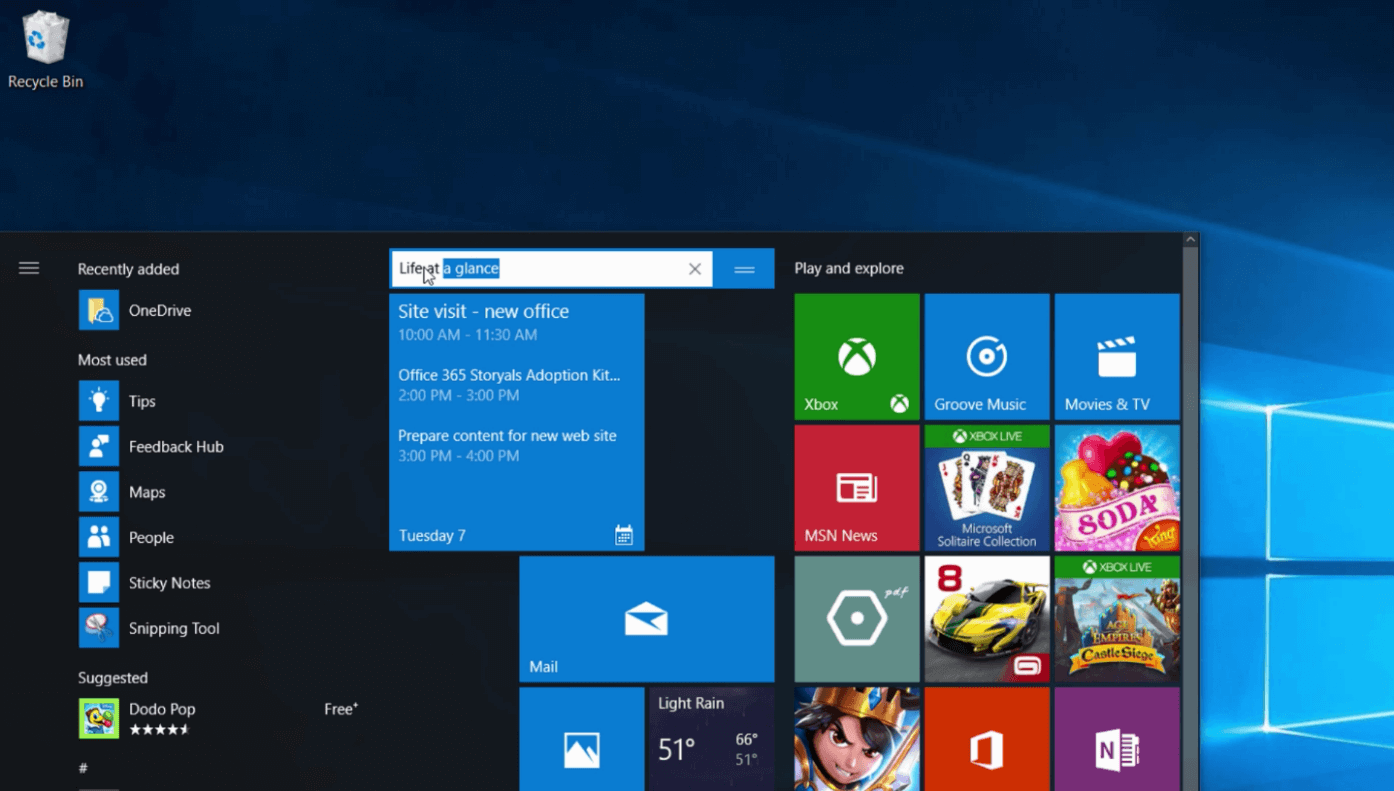1394x791 pixels.
Task: Open Candy Crush Soda tile
Action: click(x=1116, y=487)
